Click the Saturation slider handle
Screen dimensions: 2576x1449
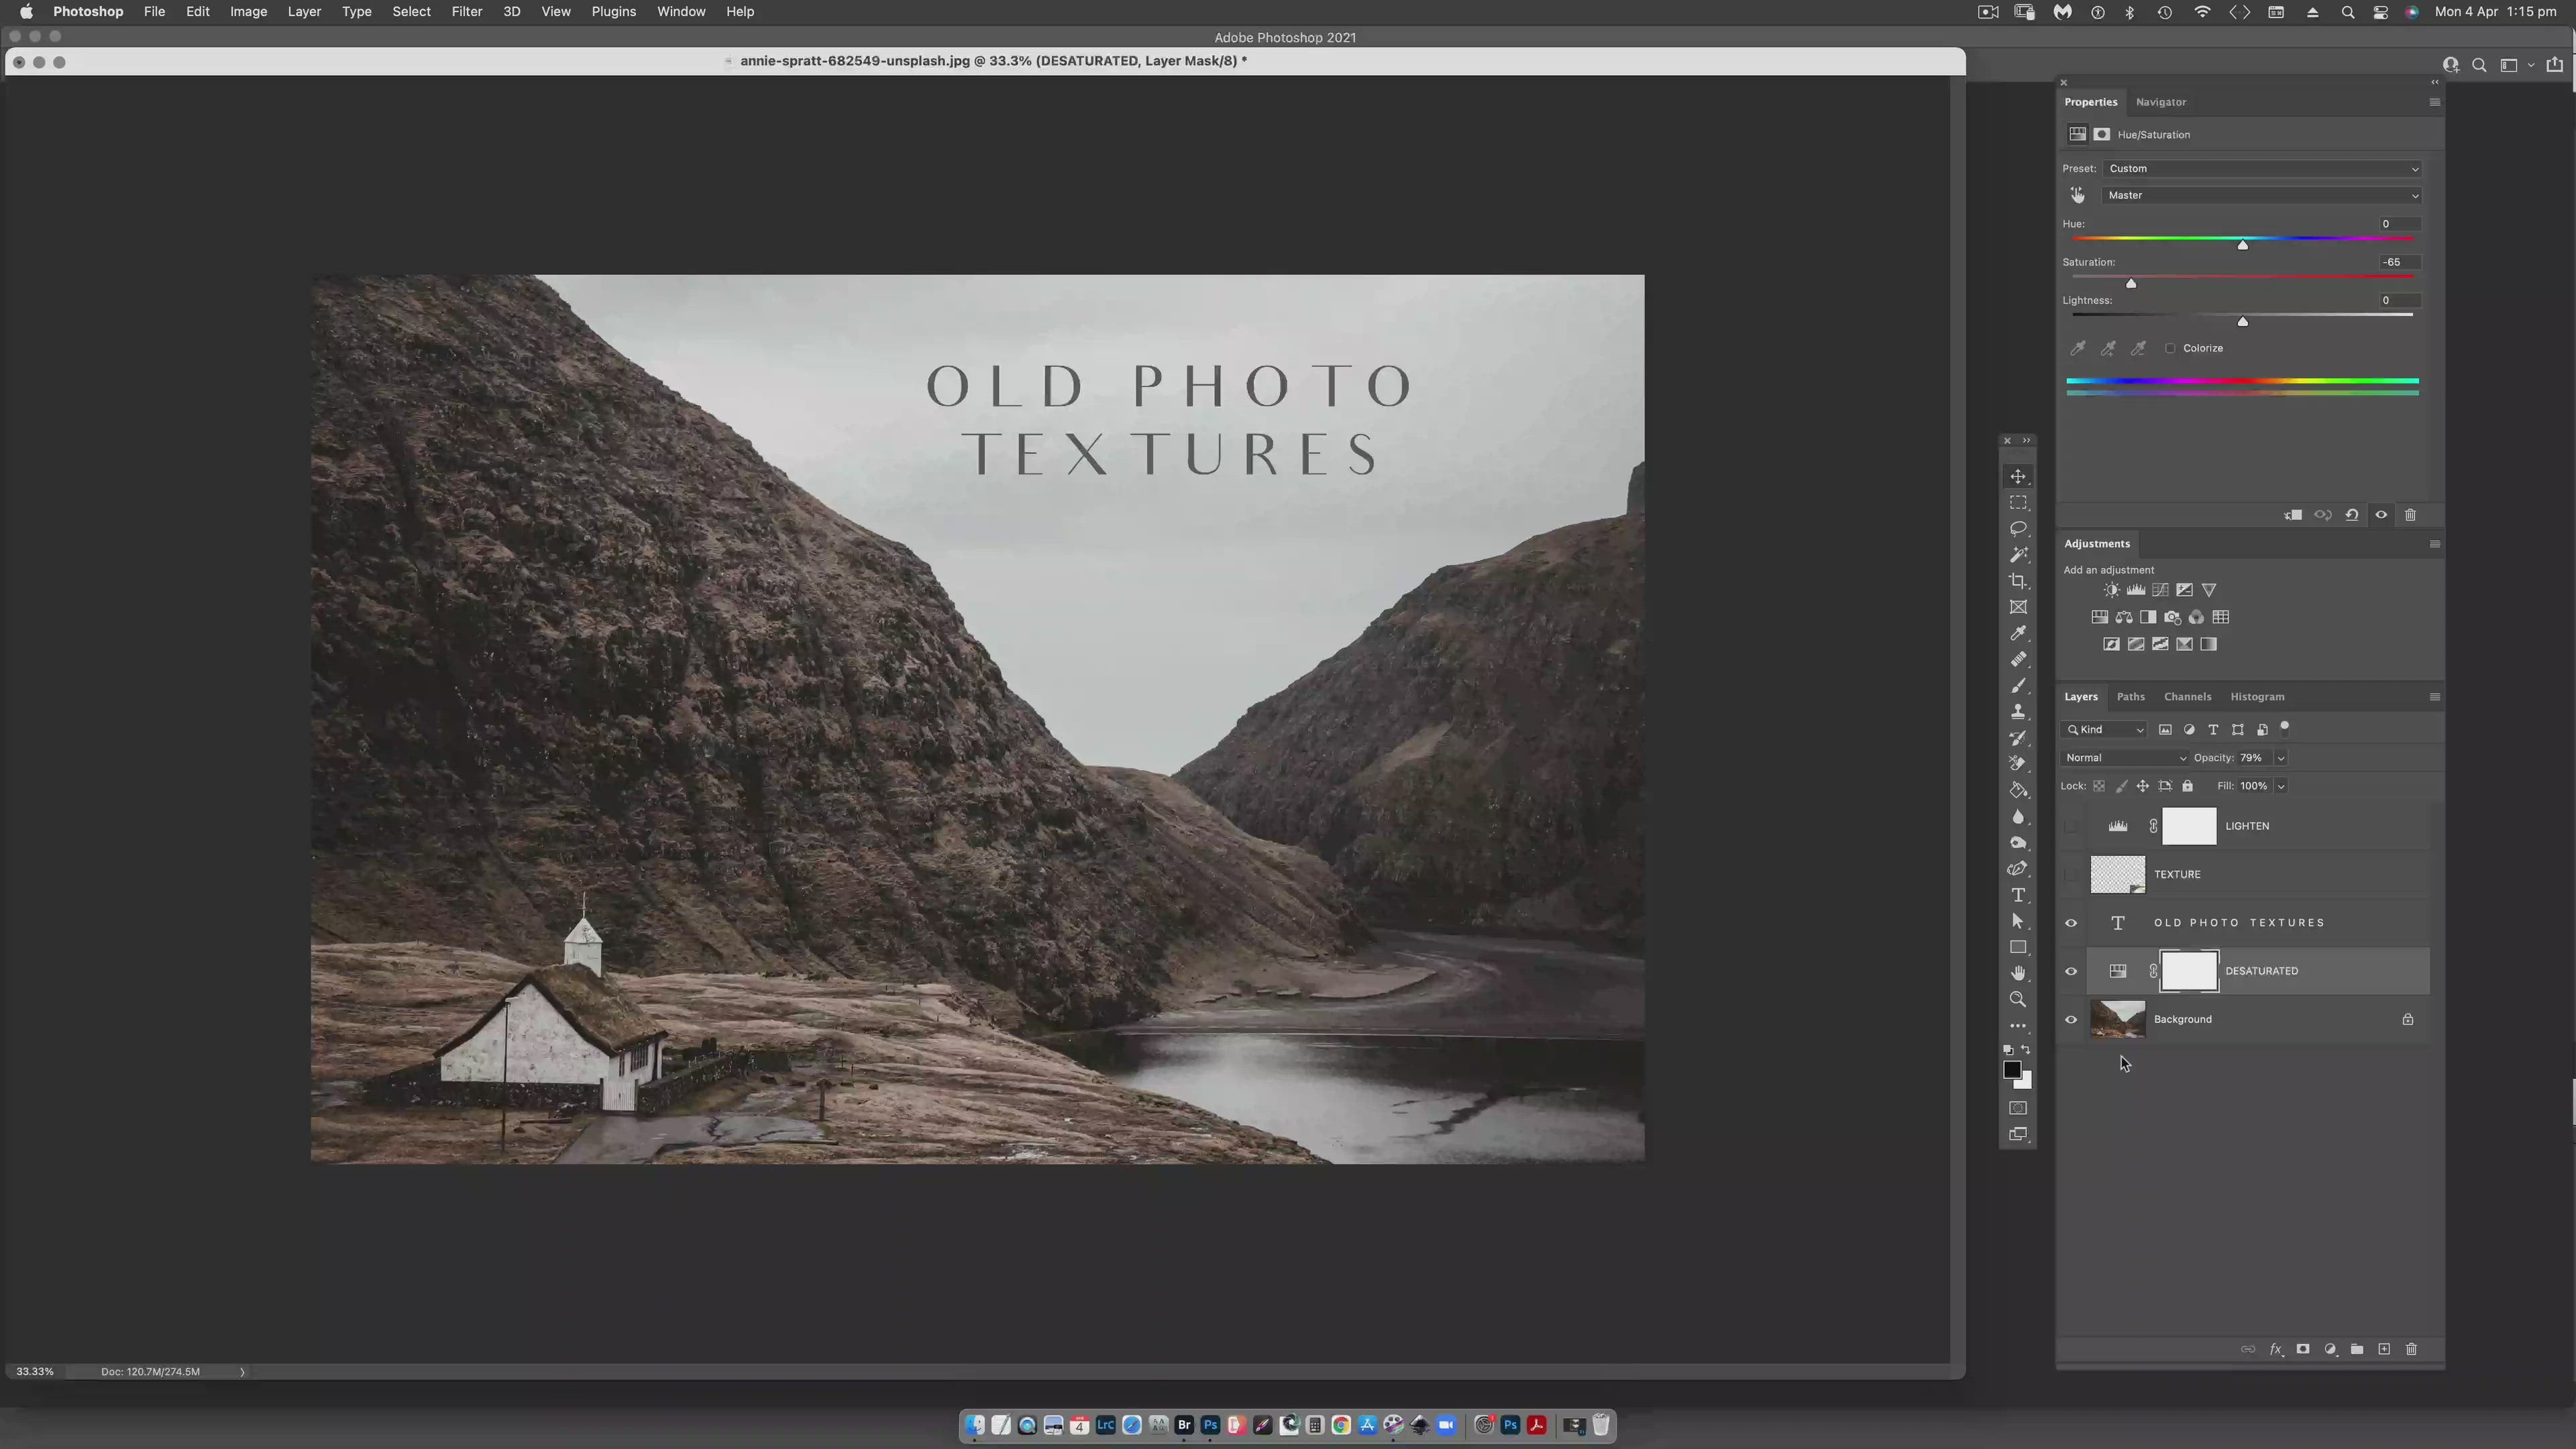click(x=2131, y=284)
